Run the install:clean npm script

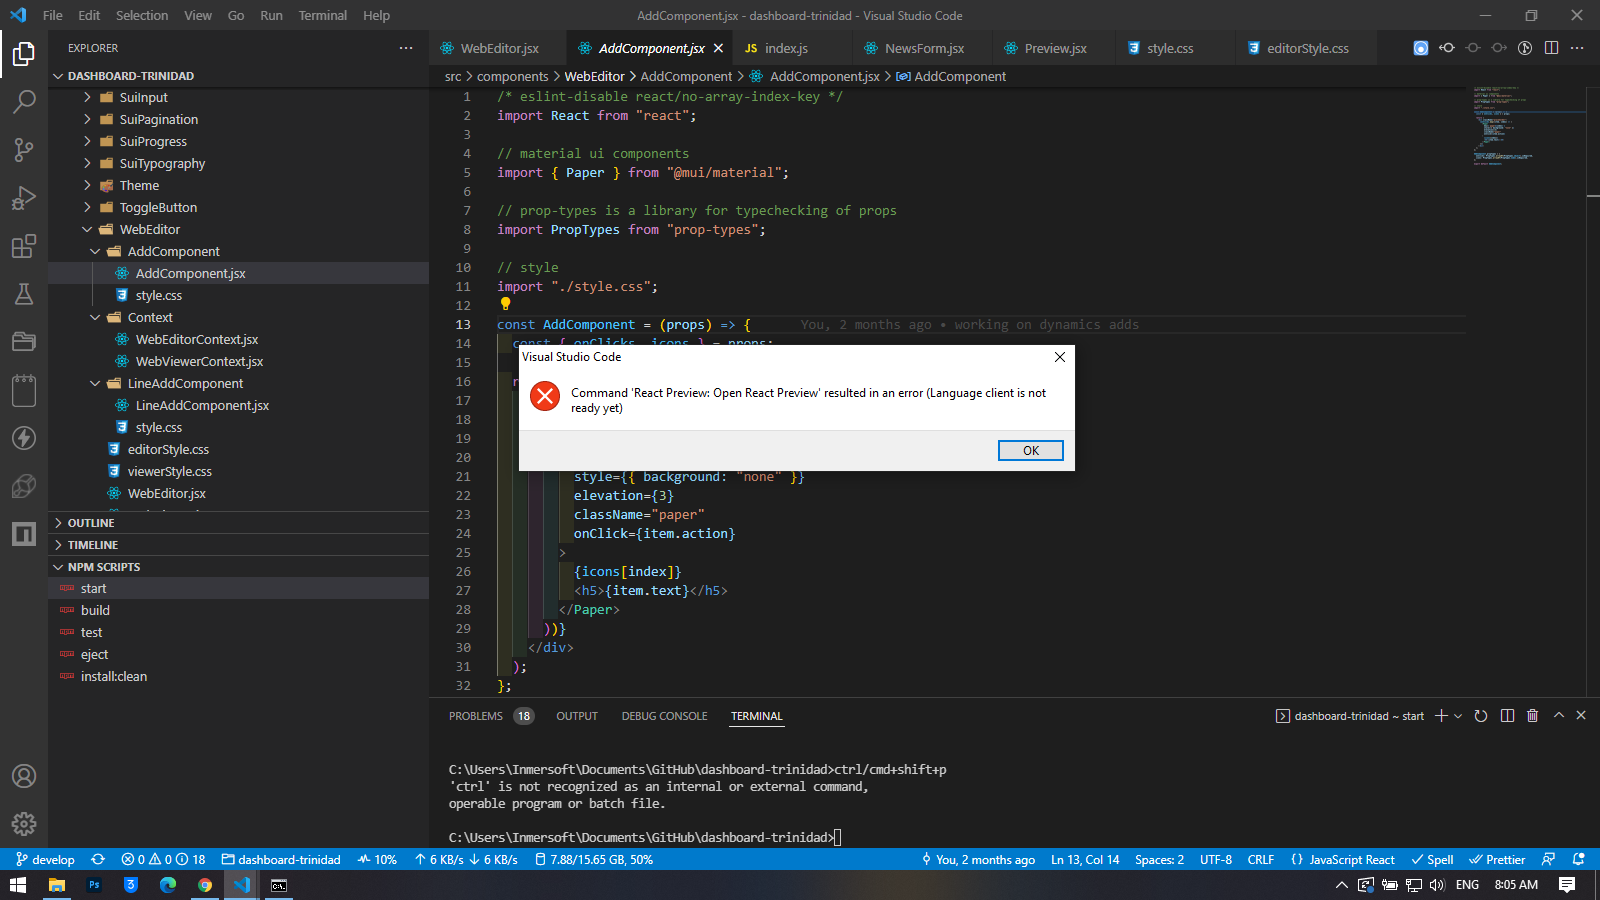[x=238, y=676]
